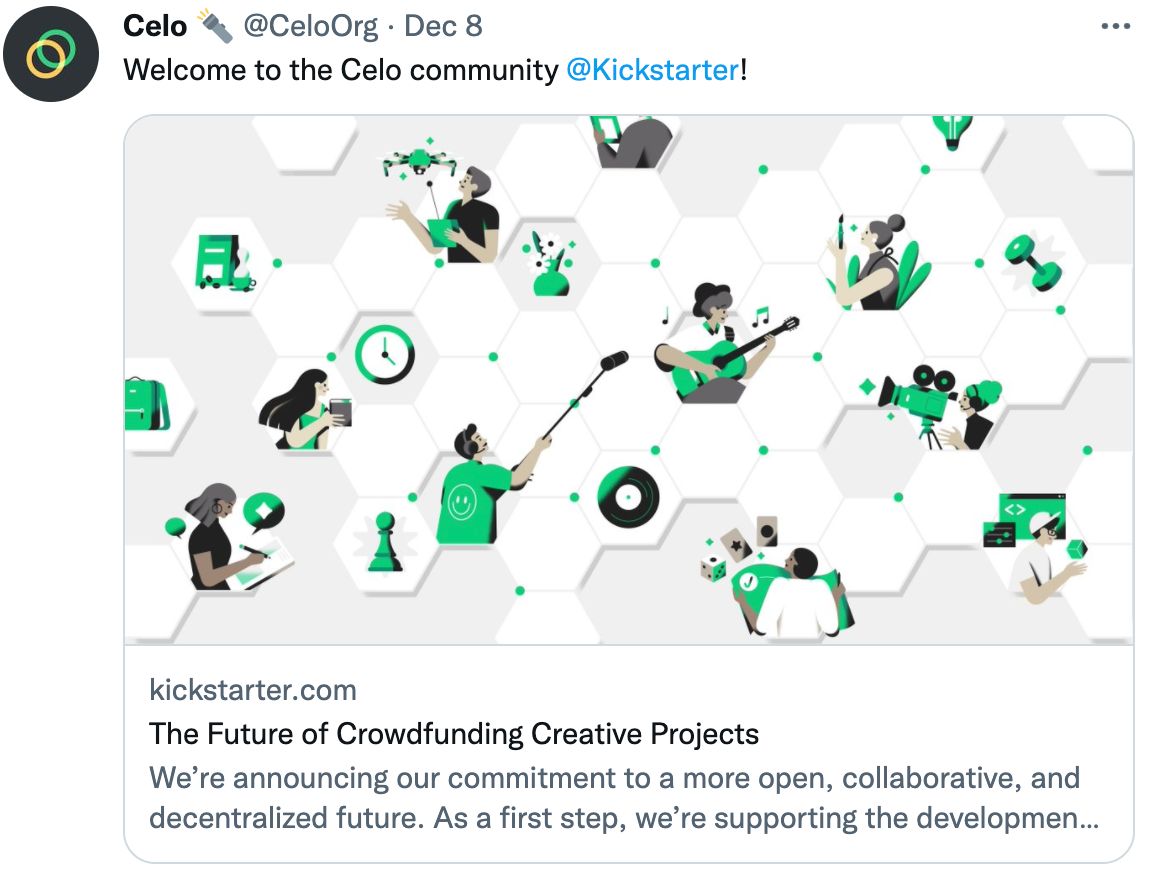Click the flashlight emoji beside Celo name
The width and height of the screenshot is (1164, 882).
coord(214,26)
